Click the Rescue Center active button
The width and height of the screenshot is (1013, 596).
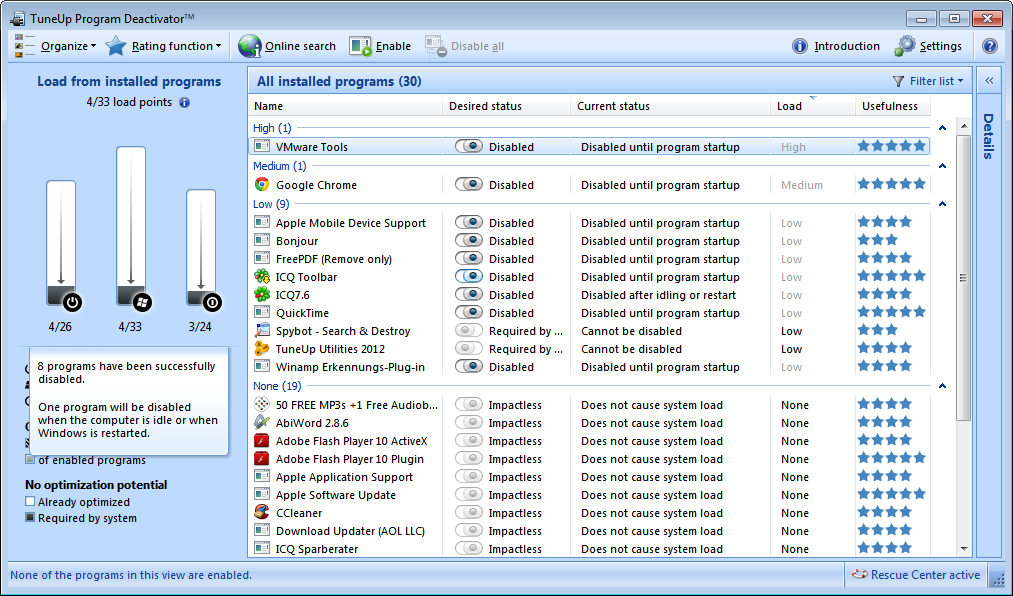coord(915,575)
